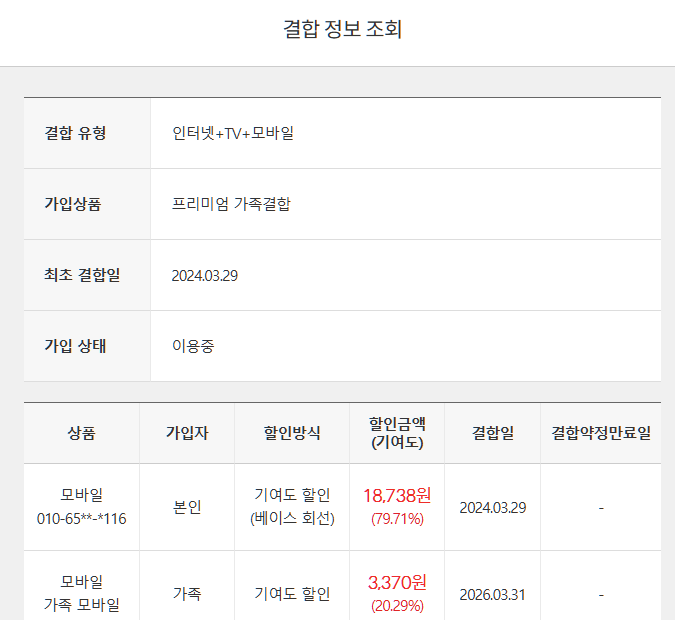Screen dimensions: 675x620
Task: Click the 결합일 column header
Action: coord(493,433)
